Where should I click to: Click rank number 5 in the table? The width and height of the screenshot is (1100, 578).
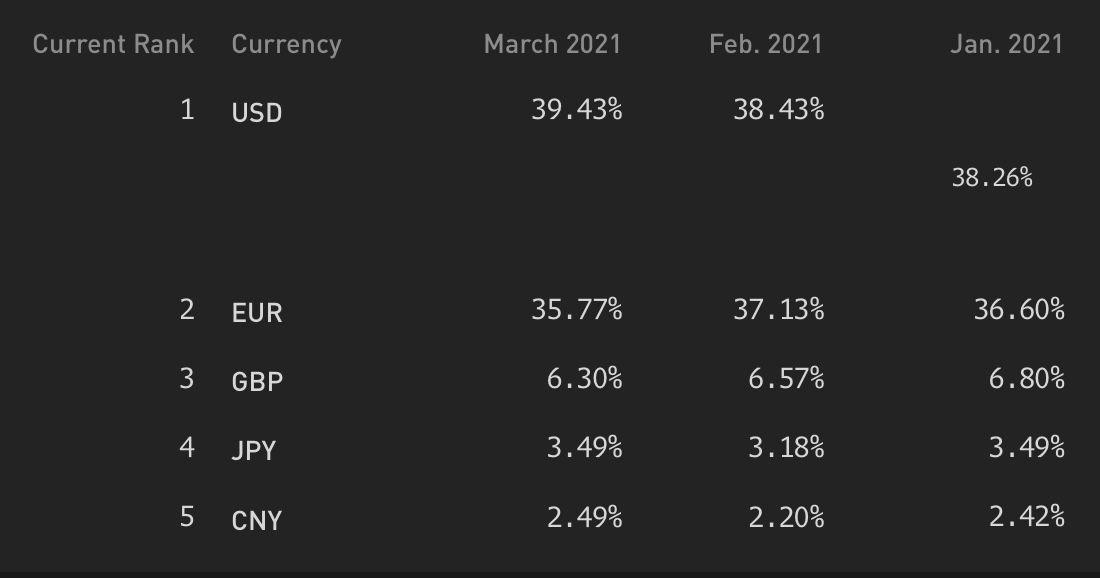[187, 517]
